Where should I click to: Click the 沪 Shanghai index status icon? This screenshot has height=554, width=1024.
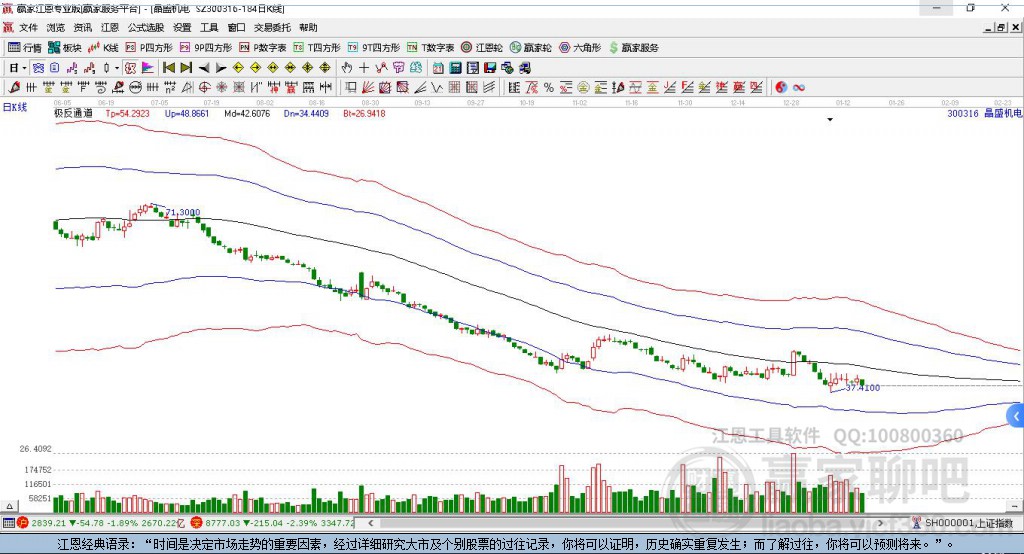23,523
